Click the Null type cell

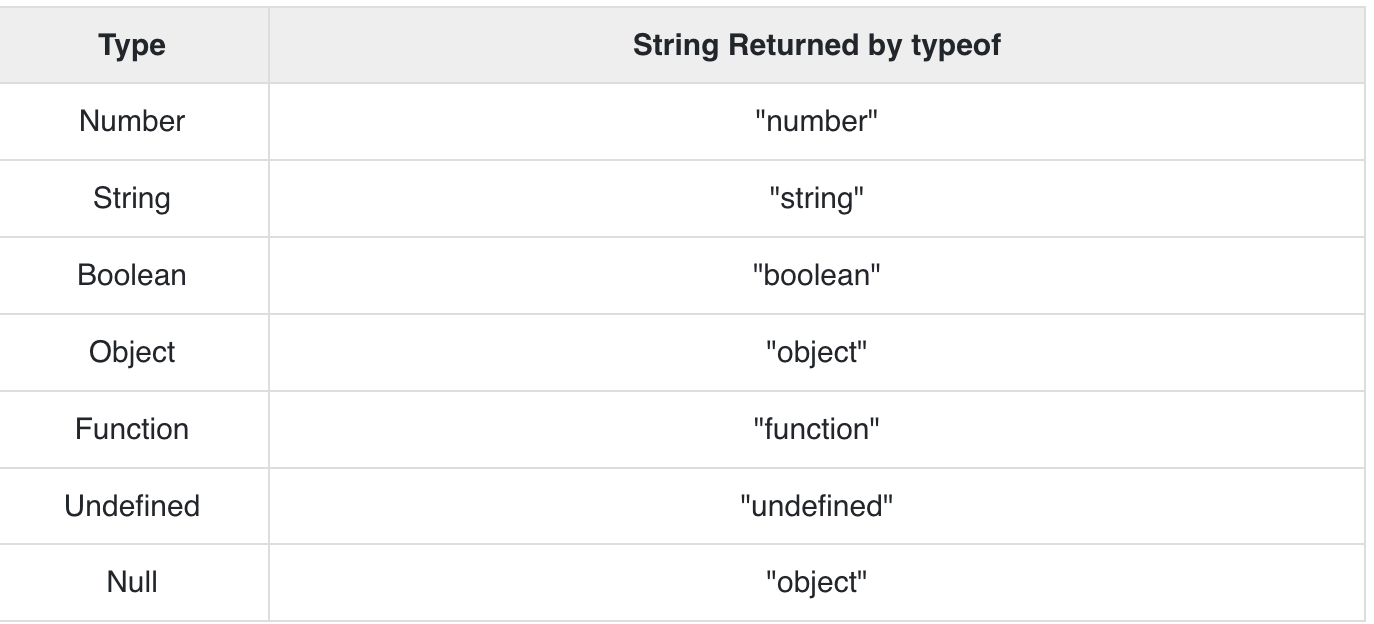tap(132, 582)
